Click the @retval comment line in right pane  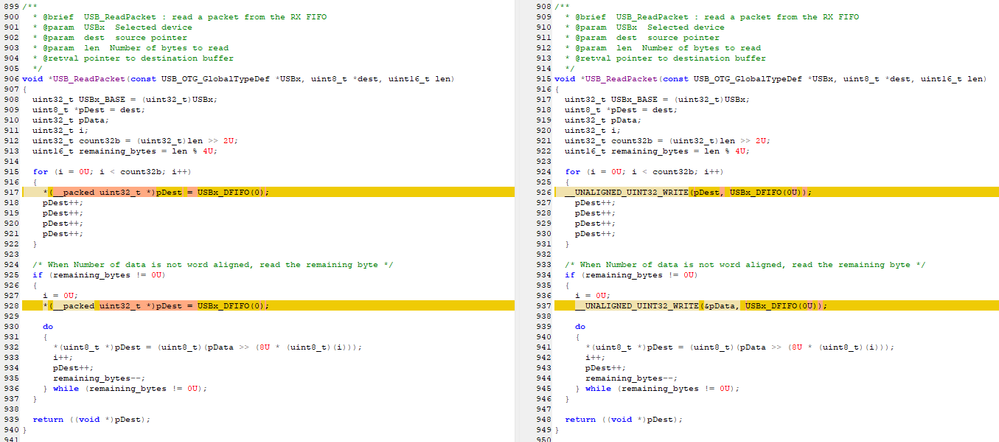click(x=665, y=58)
